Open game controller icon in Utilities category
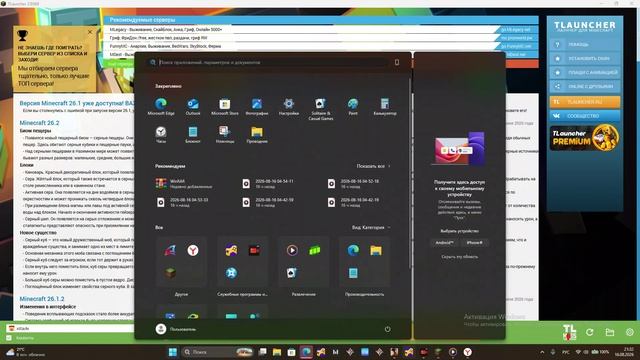 [x=231, y=250]
